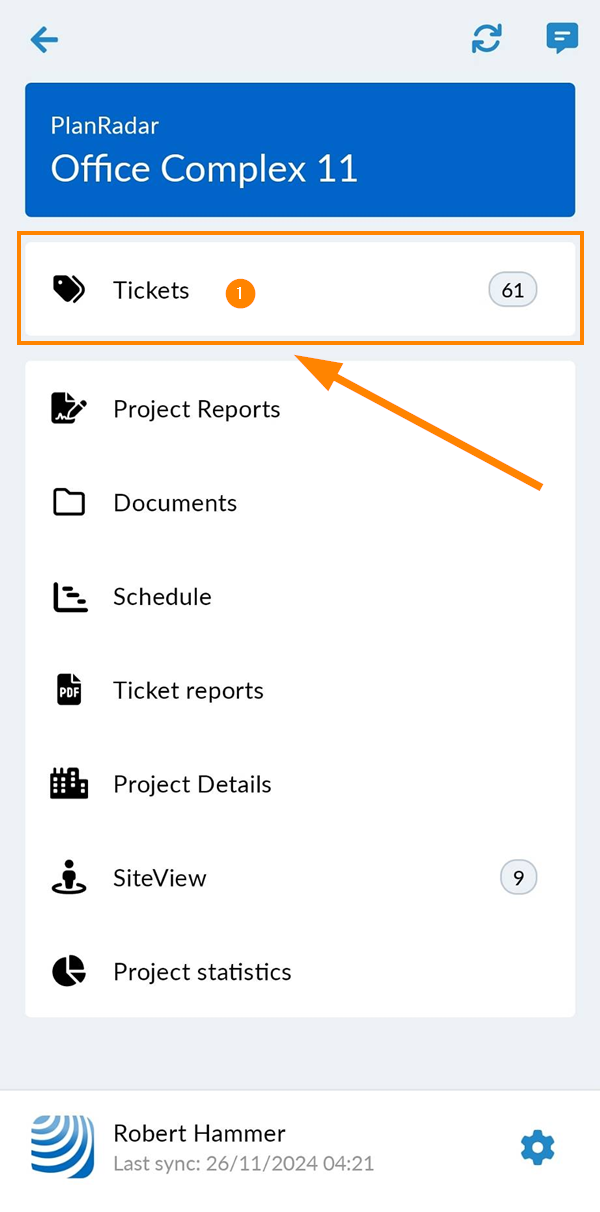Click the Tickets tag icon
Screen dimensions: 600x1212
[x=69, y=290]
